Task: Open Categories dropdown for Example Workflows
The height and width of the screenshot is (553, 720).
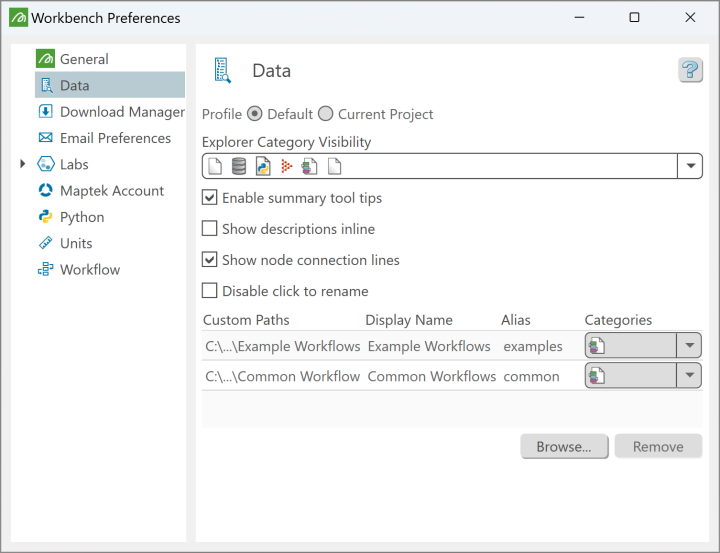Action: (689, 346)
